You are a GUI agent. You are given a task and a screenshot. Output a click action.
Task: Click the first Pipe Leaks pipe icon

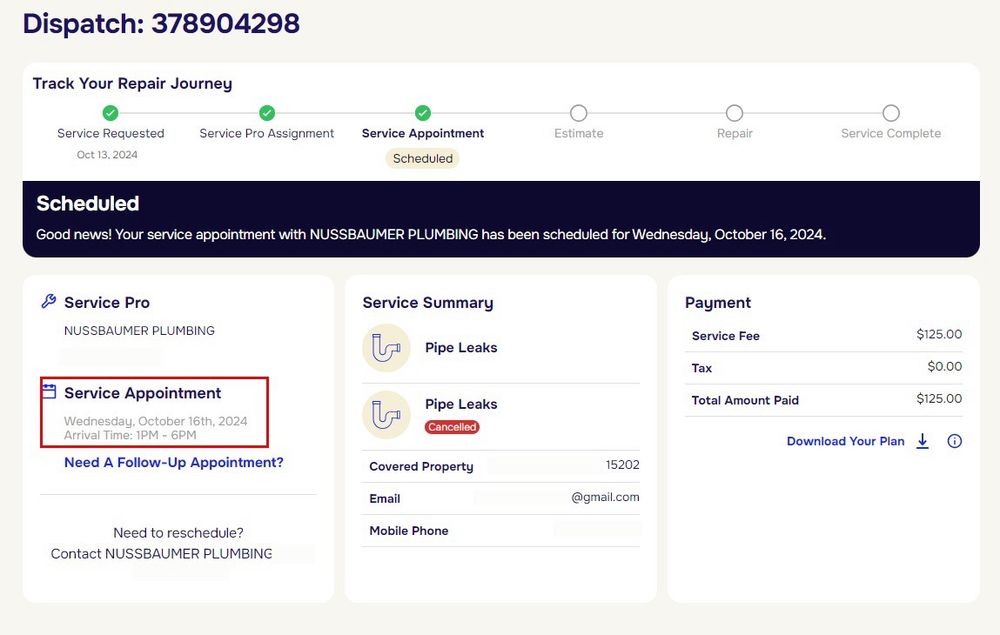tap(386, 348)
